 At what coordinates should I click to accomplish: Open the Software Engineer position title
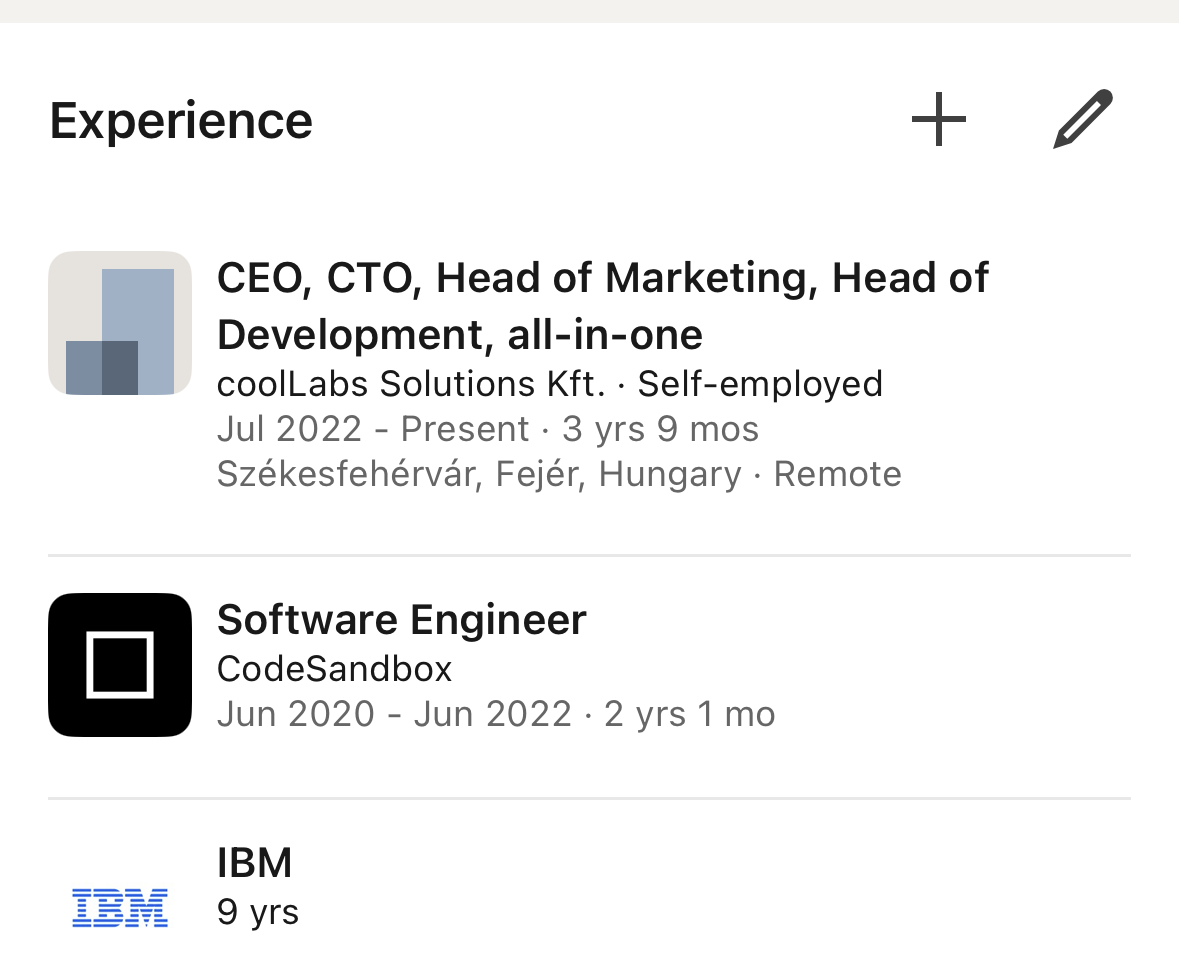(401, 620)
